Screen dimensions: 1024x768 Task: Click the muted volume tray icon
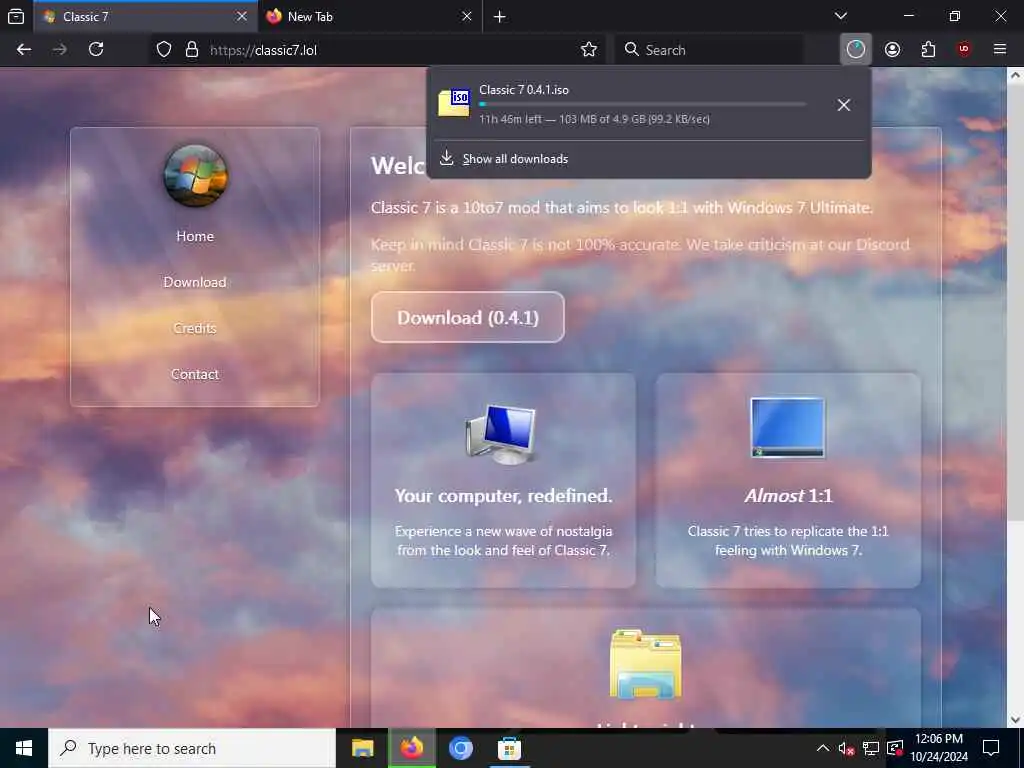coord(846,748)
